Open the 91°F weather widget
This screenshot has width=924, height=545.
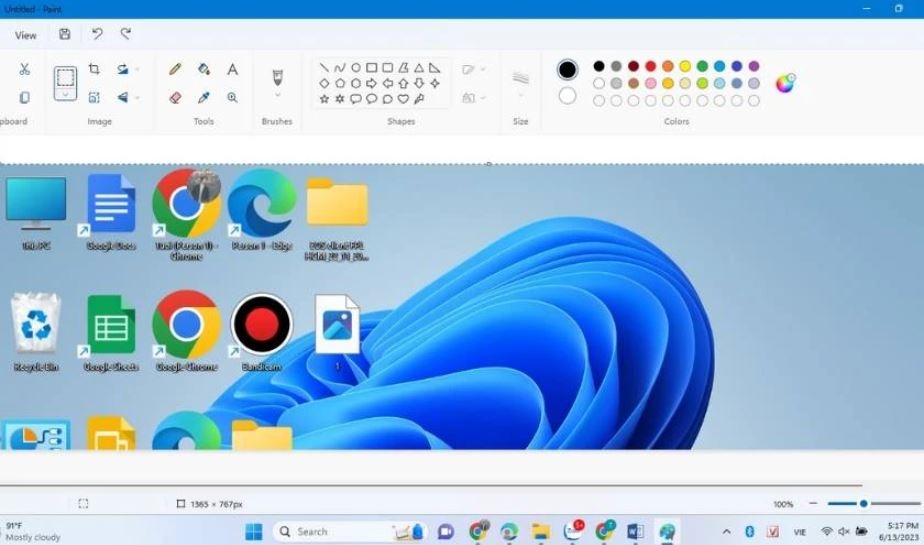[x=32, y=531]
